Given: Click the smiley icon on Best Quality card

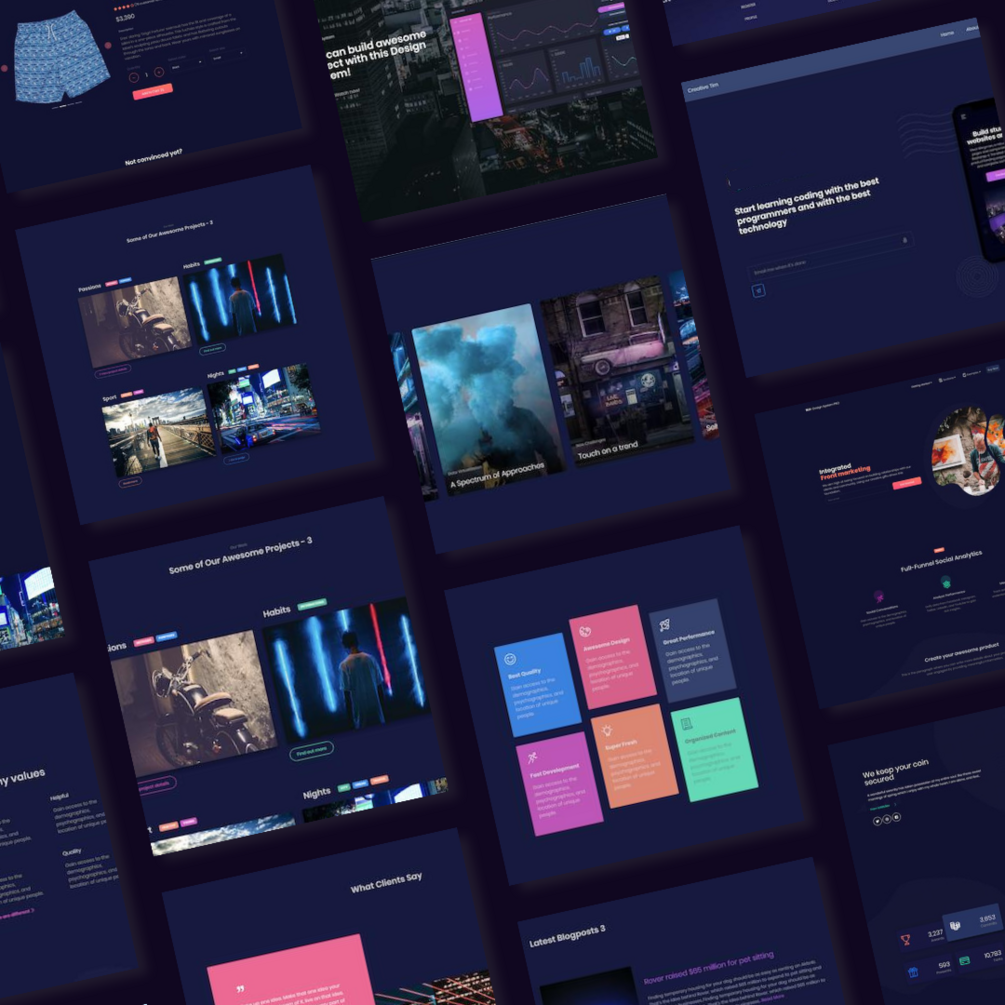Looking at the screenshot, I should tap(510, 659).
